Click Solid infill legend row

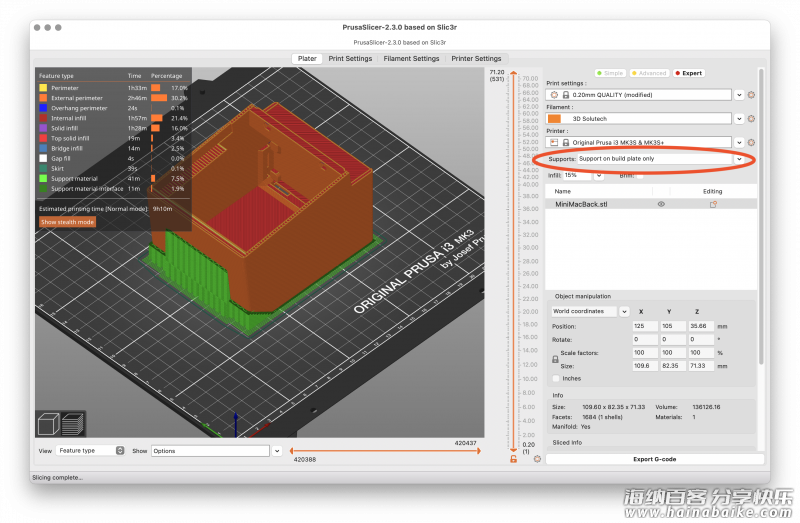(113, 128)
